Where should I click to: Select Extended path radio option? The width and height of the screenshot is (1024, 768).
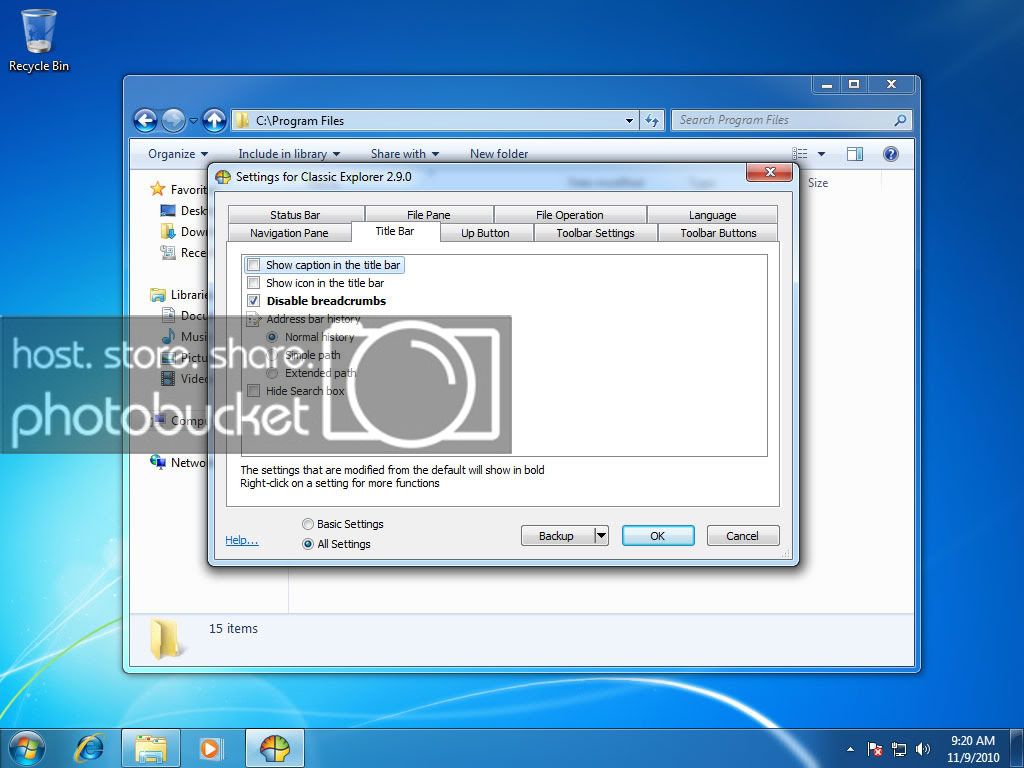click(x=272, y=373)
